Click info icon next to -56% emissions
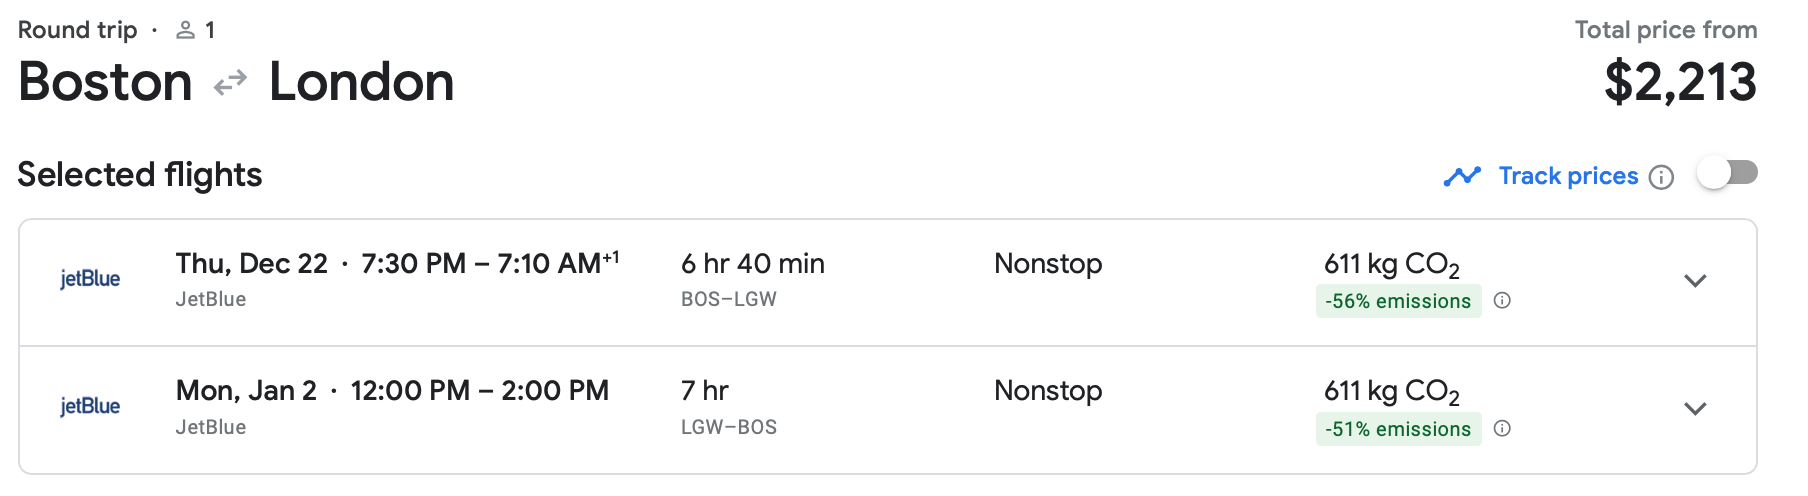The image size is (1808, 496). click(1502, 301)
